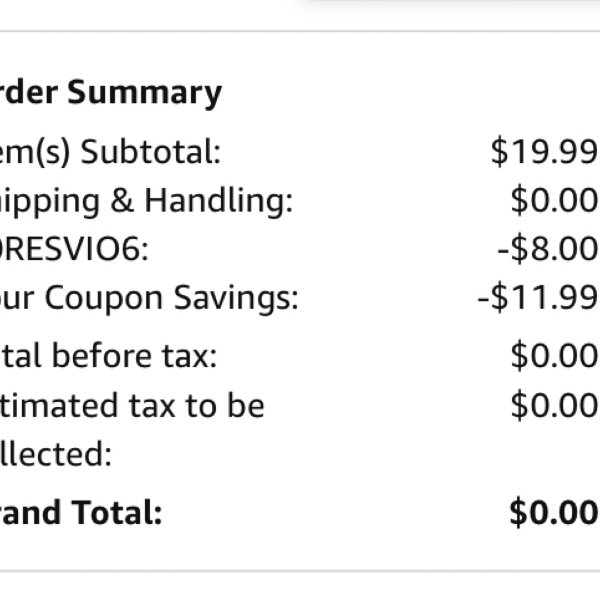
Task: Click the shadowed box edge at the top
Action: click(452, 2)
